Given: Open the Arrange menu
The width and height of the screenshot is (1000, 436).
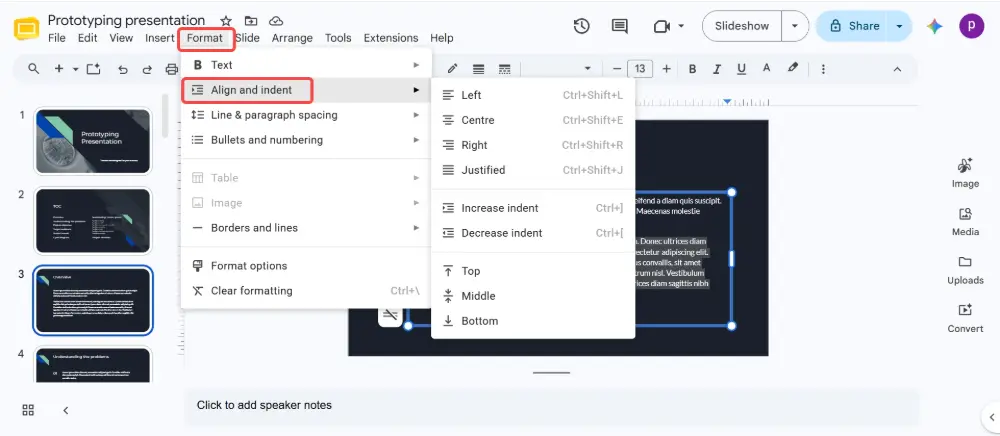Looking at the screenshot, I should pos(292,38).
